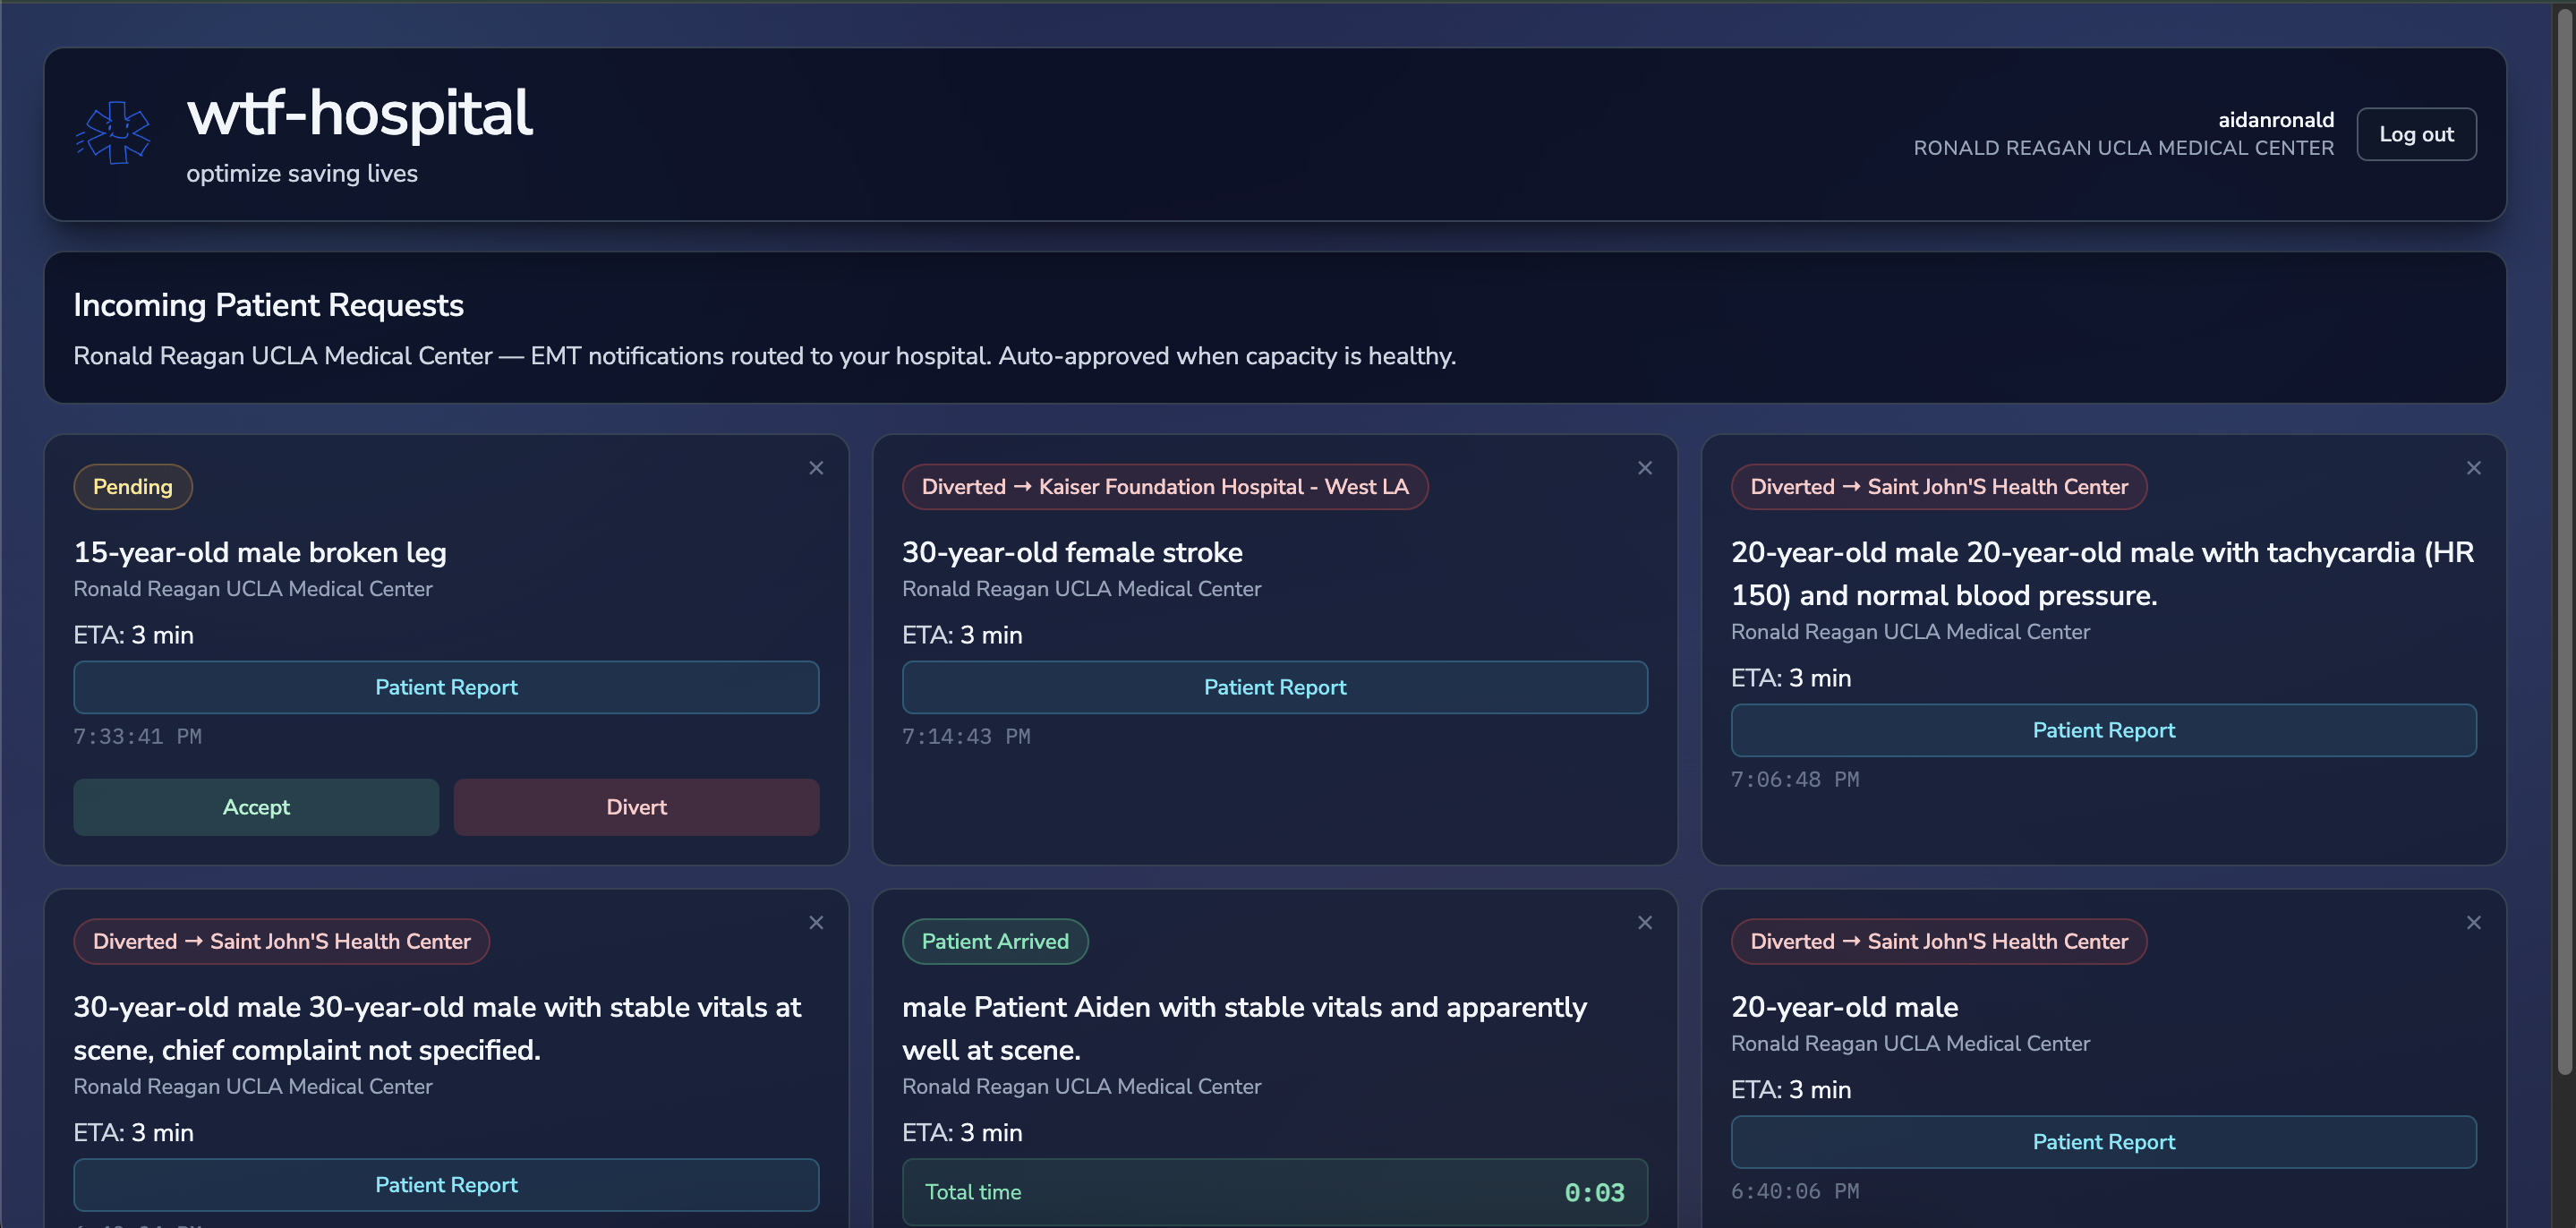Click the Pending status badge
This screenshot has height=1228, width=2576.
pyautogui.click(x=133, y=487)
